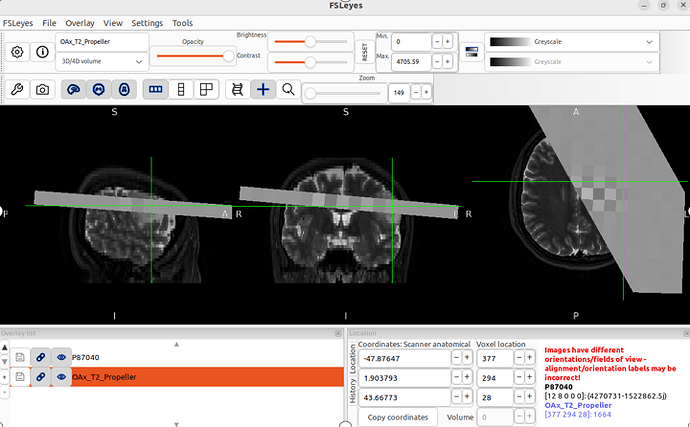Open the Overlay menu

pyautogui.click(x=80, y=23)
